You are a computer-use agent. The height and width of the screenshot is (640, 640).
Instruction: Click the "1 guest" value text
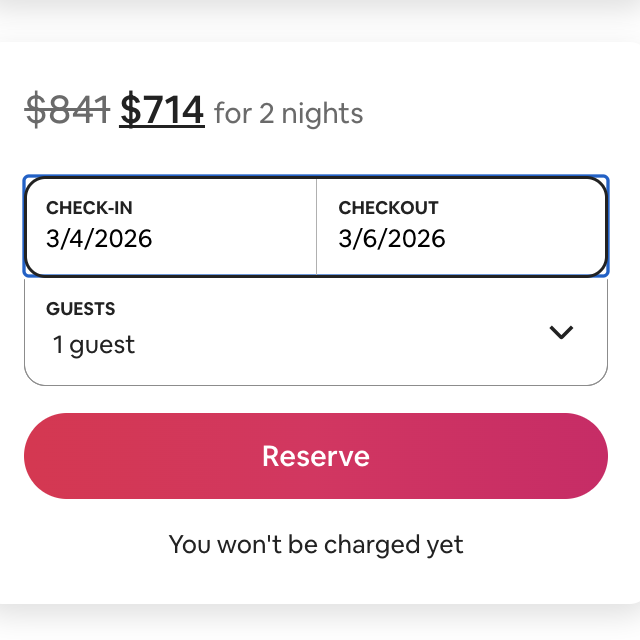(x=94, y=345)
